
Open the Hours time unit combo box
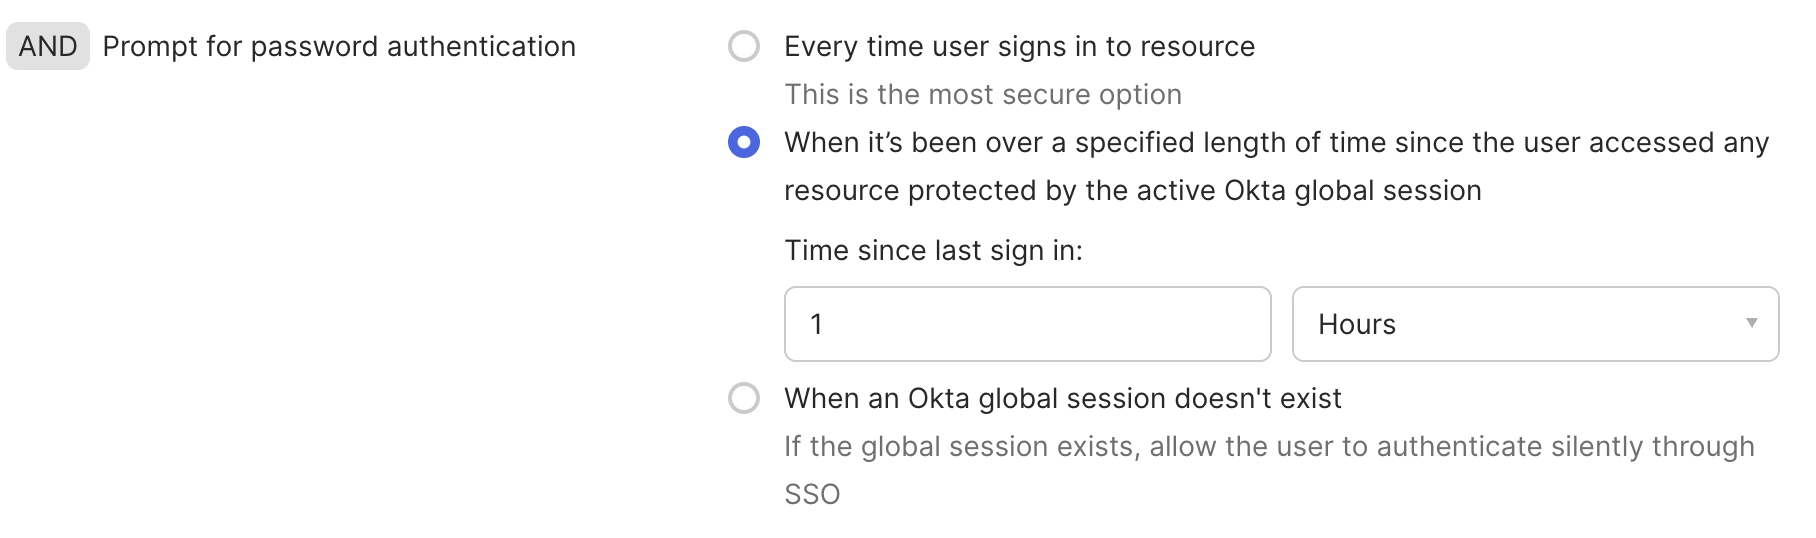pyautogui.click(x=1534, y=324)
